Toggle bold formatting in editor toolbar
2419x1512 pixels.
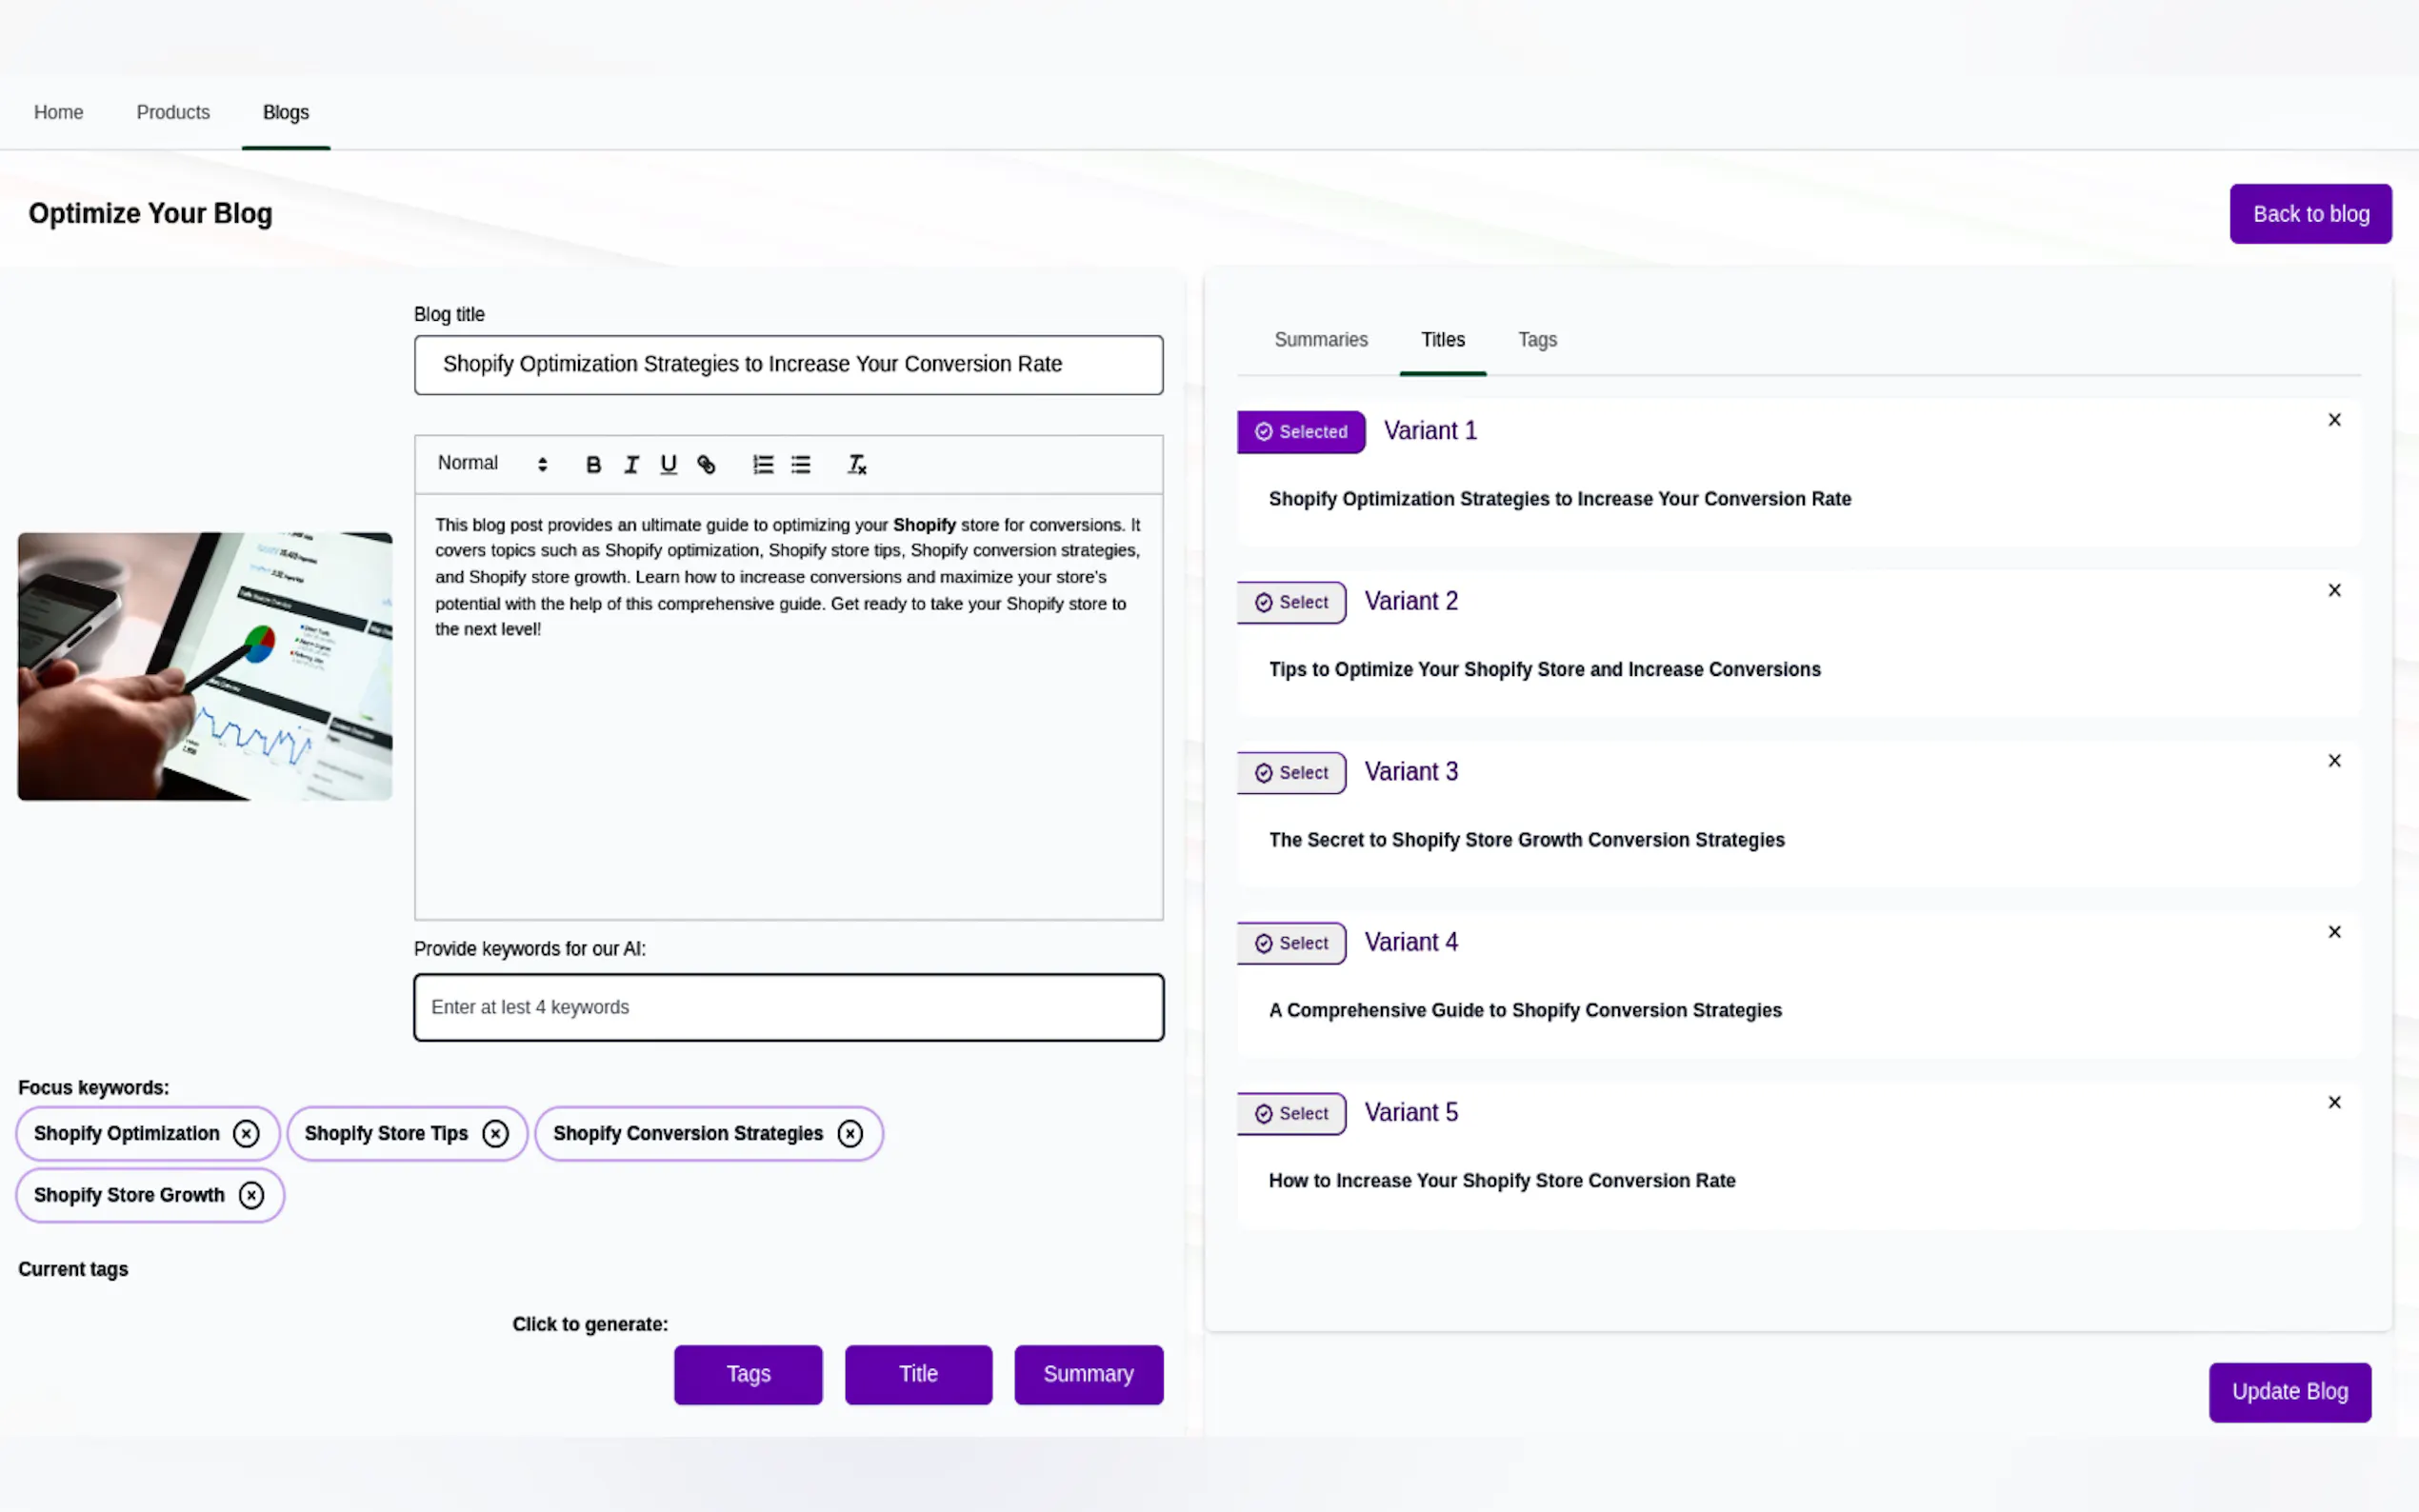tap(593, 464)
